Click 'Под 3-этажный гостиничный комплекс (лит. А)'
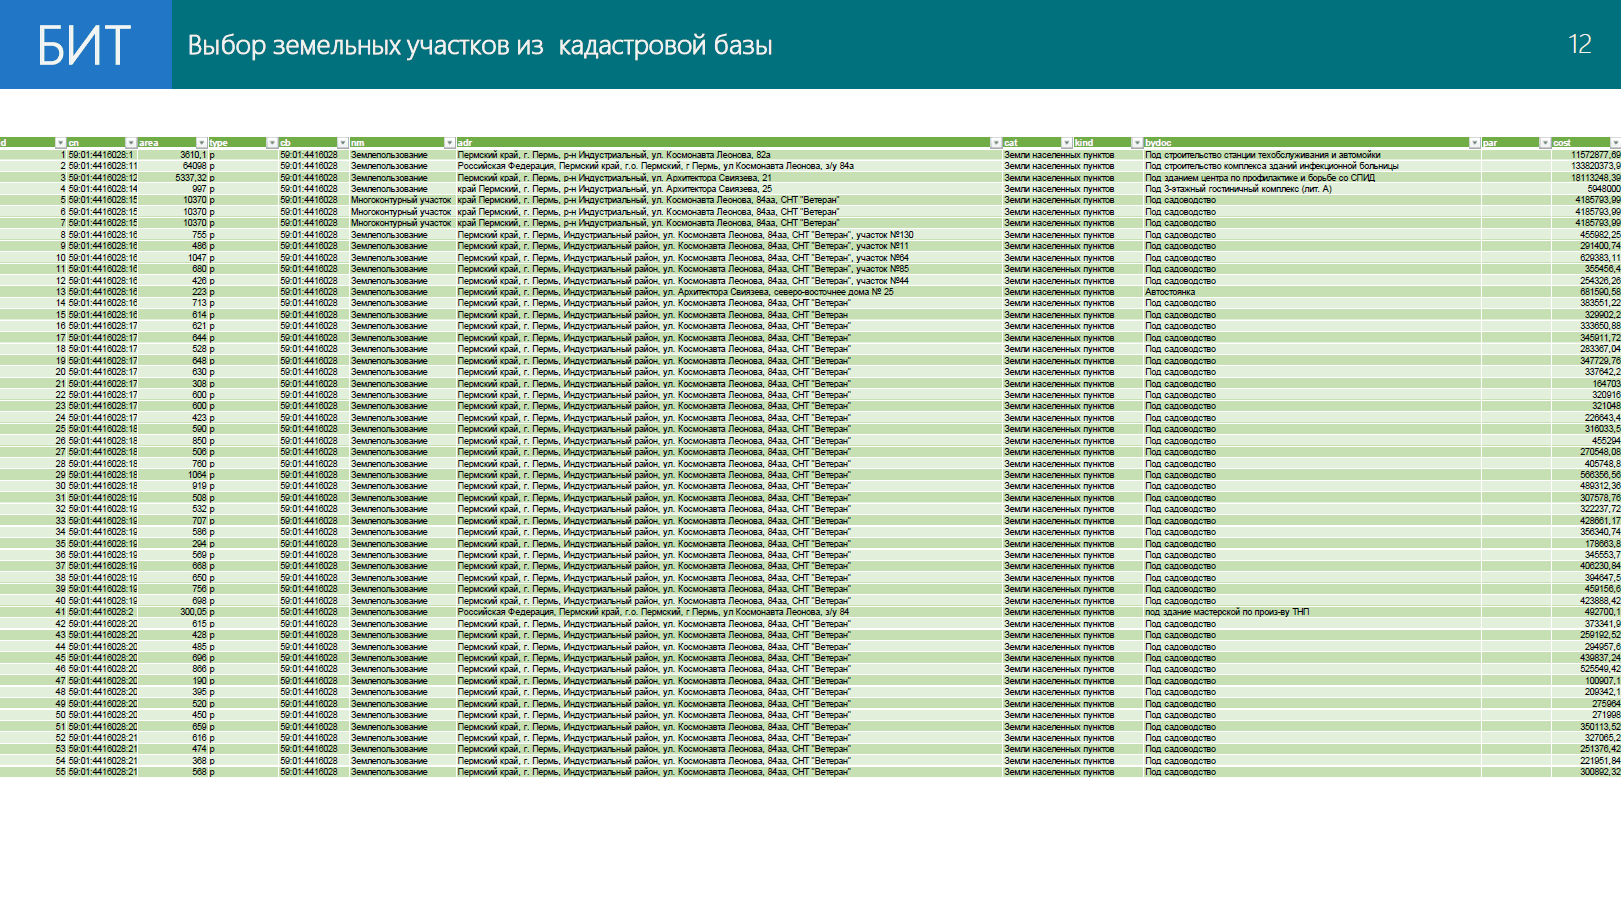 pos(1238,189)
